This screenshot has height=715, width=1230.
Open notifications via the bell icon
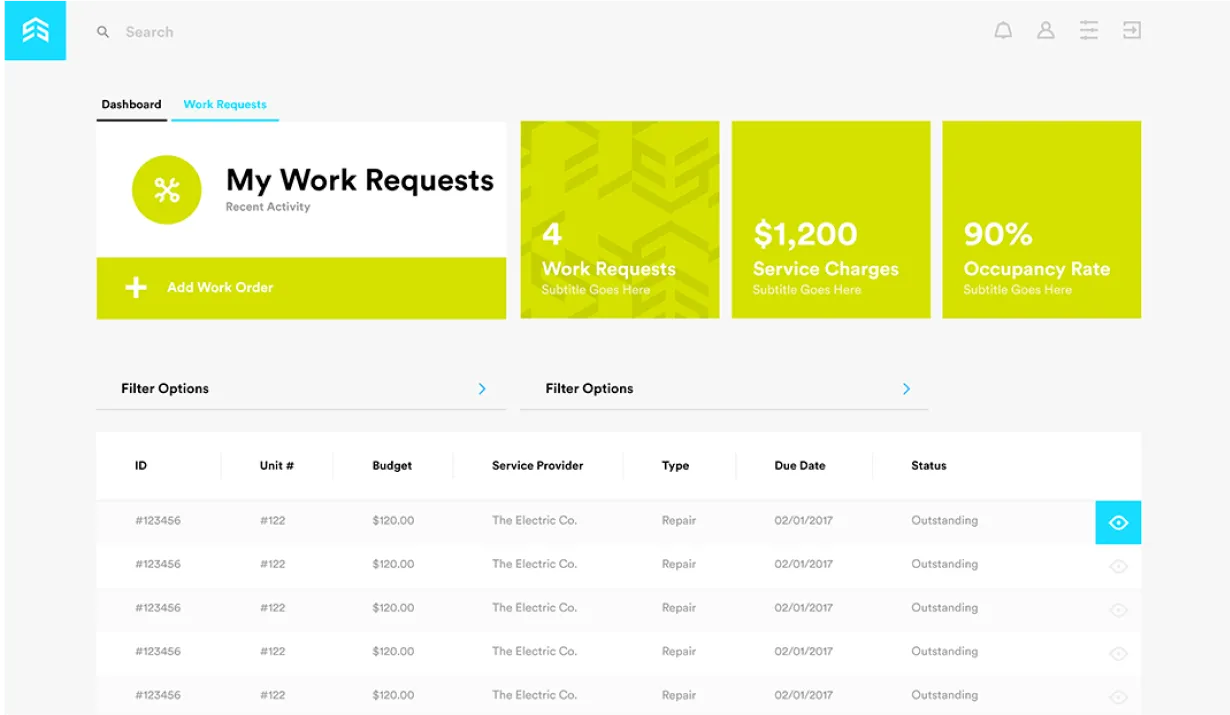[1003, 31]
